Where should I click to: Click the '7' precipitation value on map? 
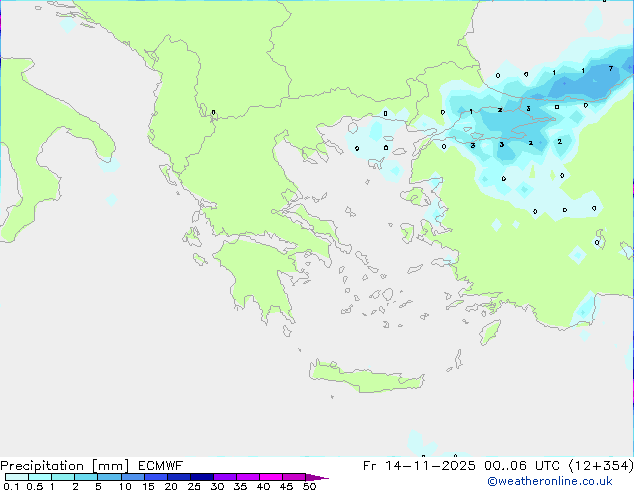tap(611, 69)
